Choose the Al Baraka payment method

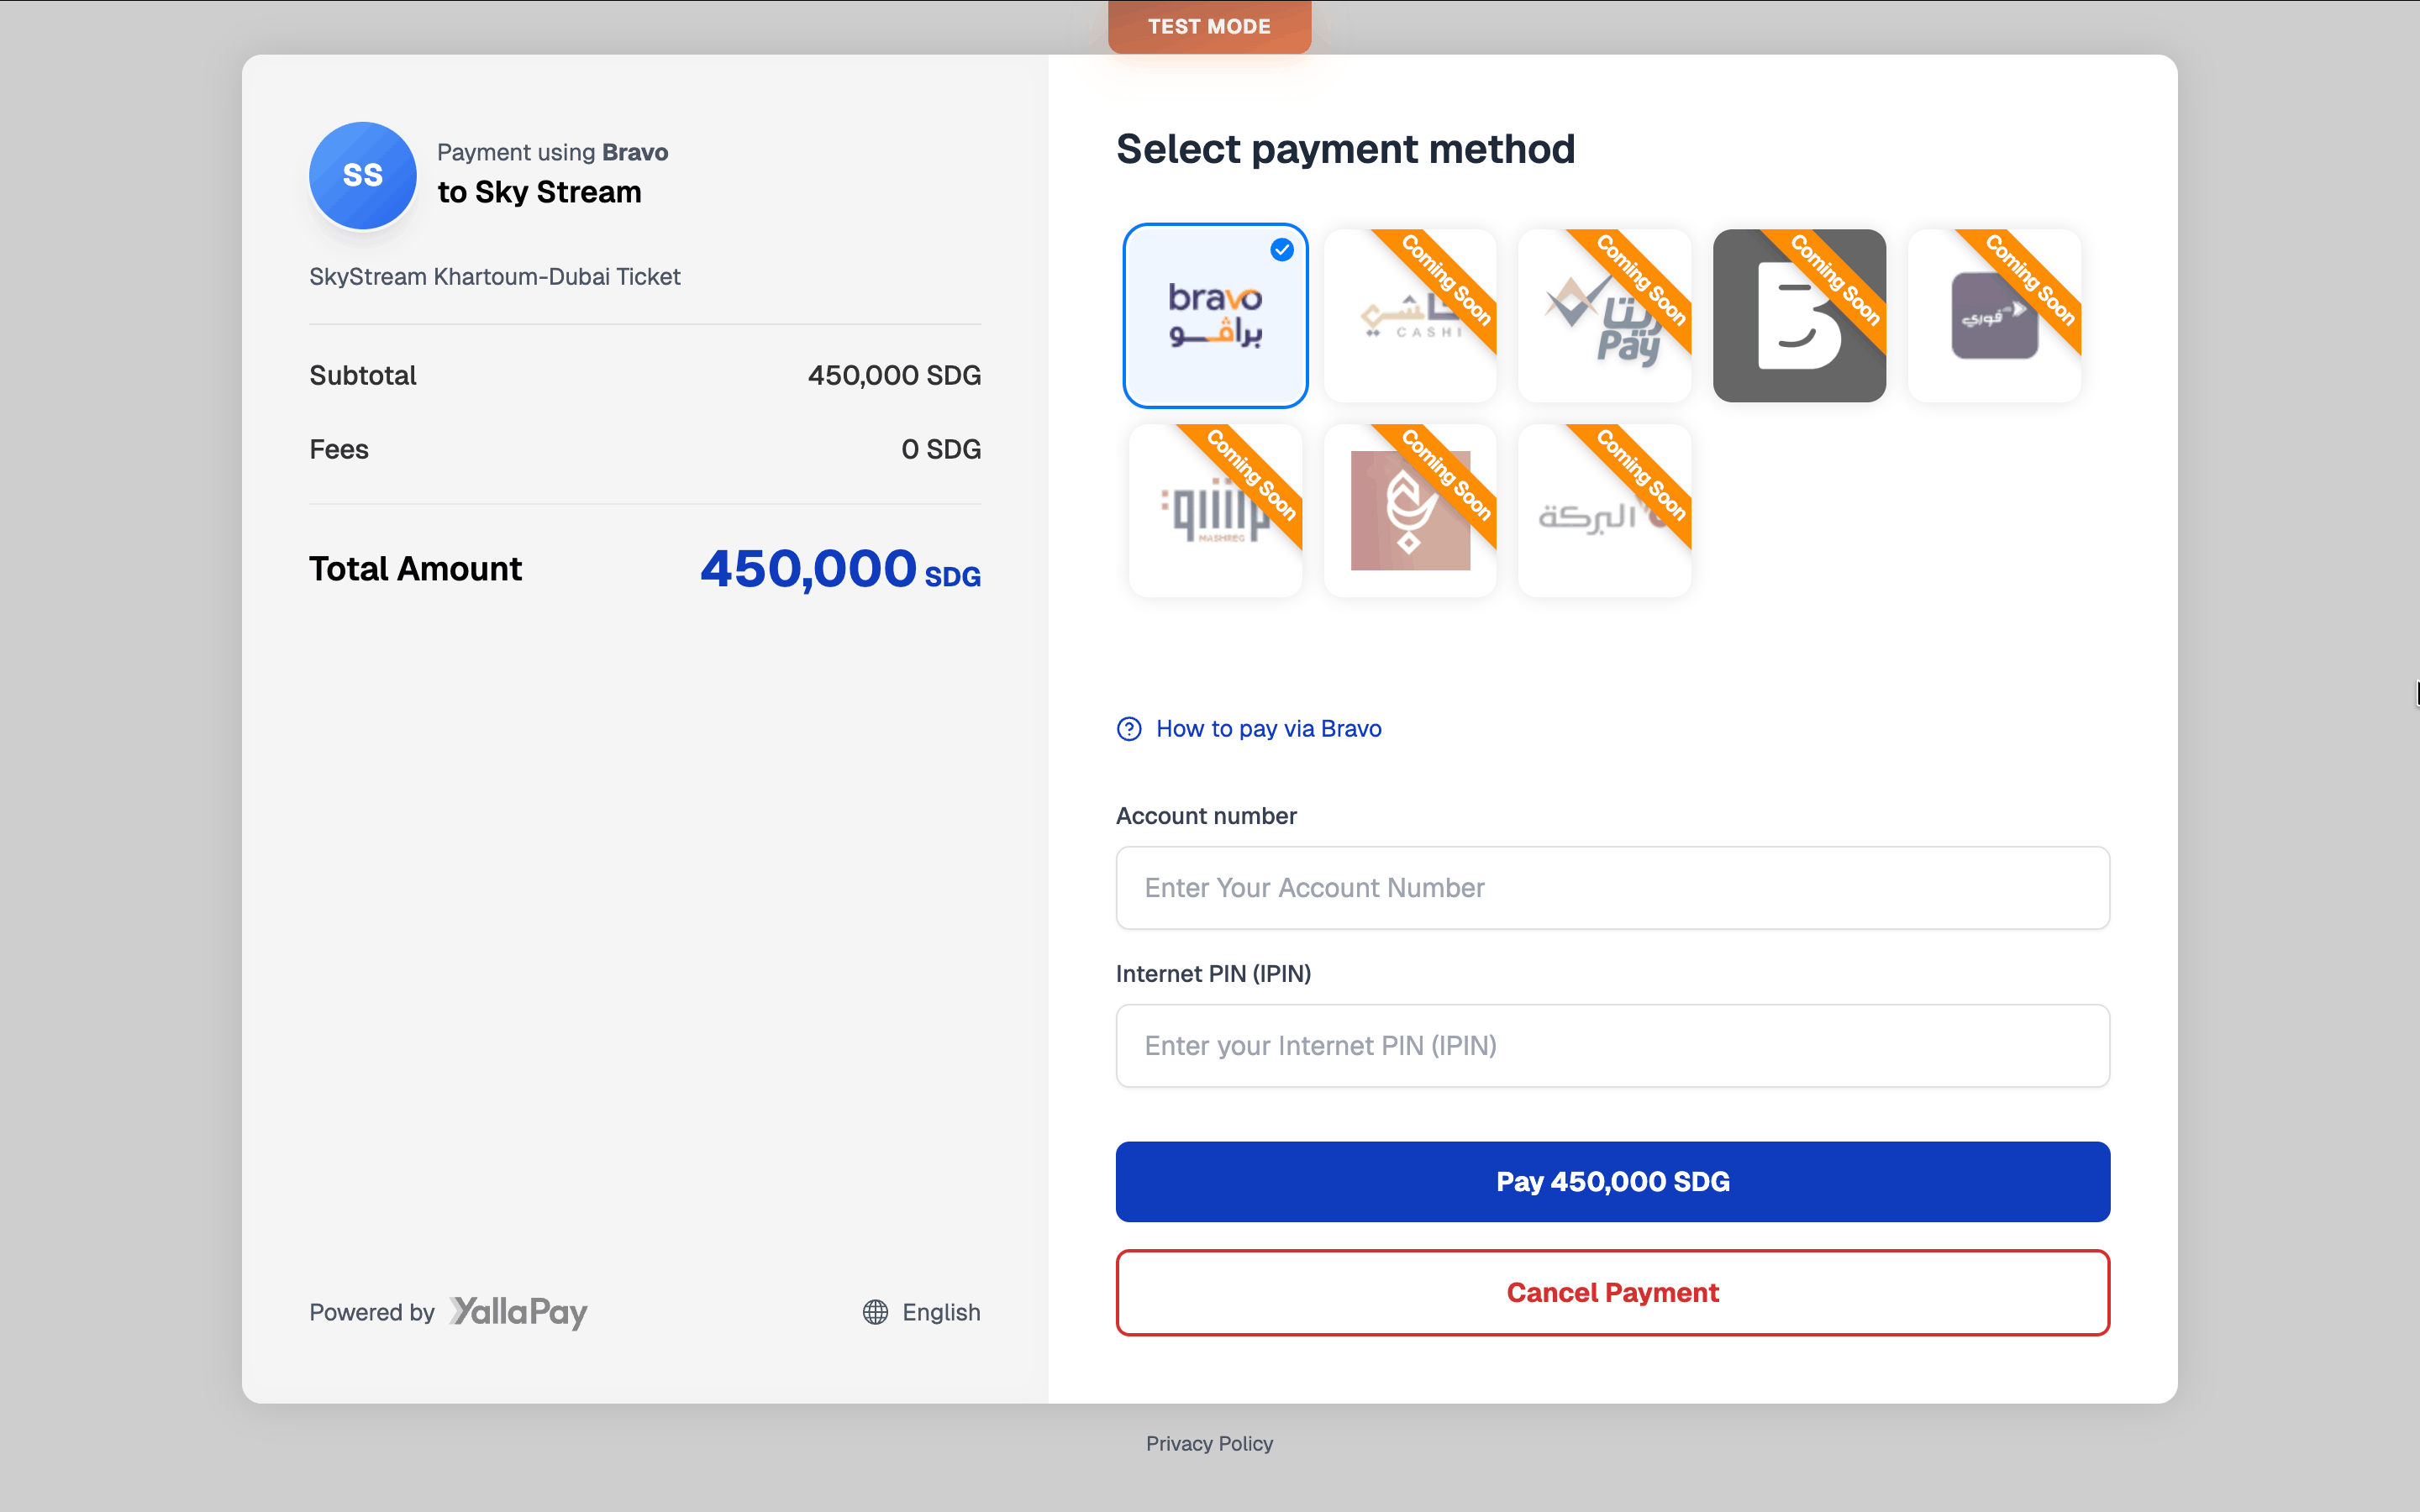click(x=1604, y=511)
